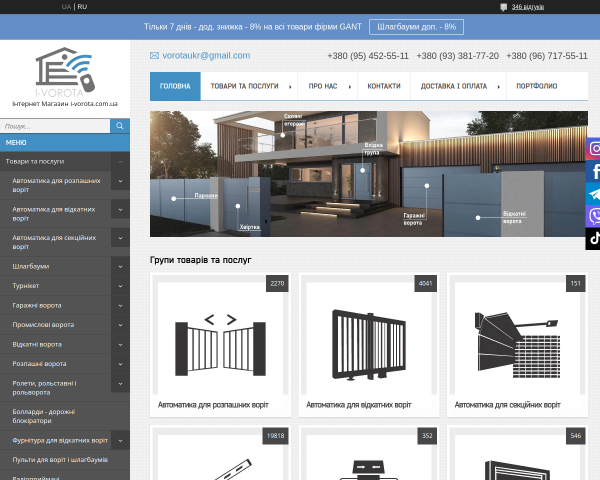Viewport: 600px width, 480px height.
Task: Open the Telegram social icon
Action: 593,194
